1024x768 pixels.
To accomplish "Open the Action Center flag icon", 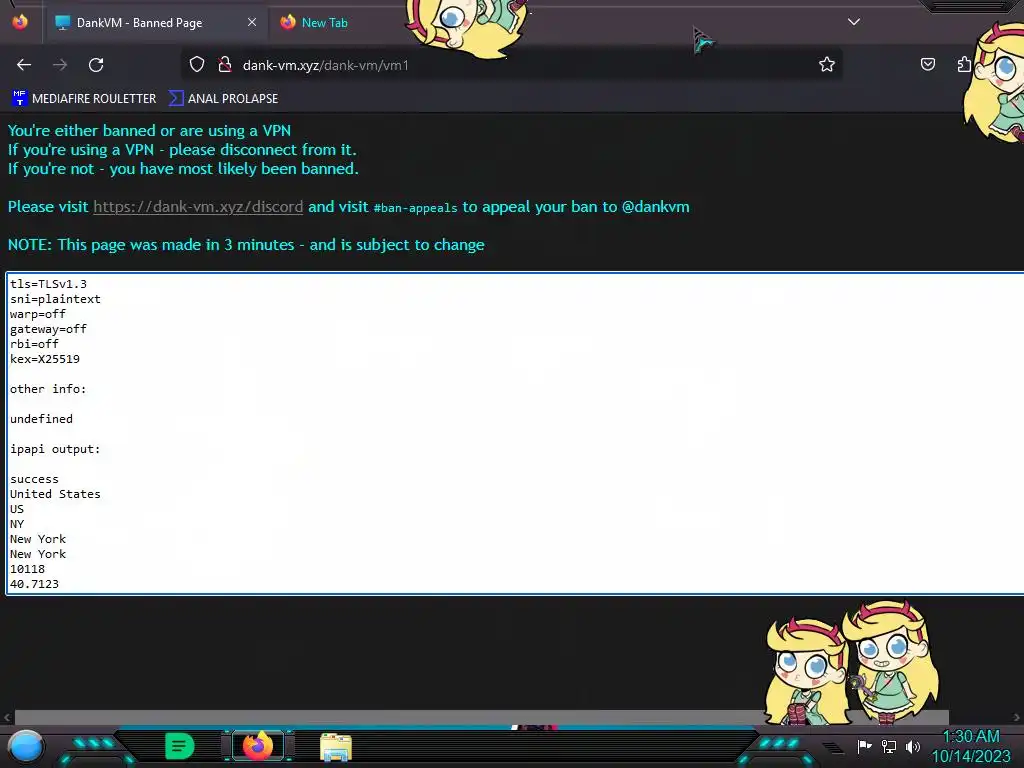I will click(x=865, y=746).
